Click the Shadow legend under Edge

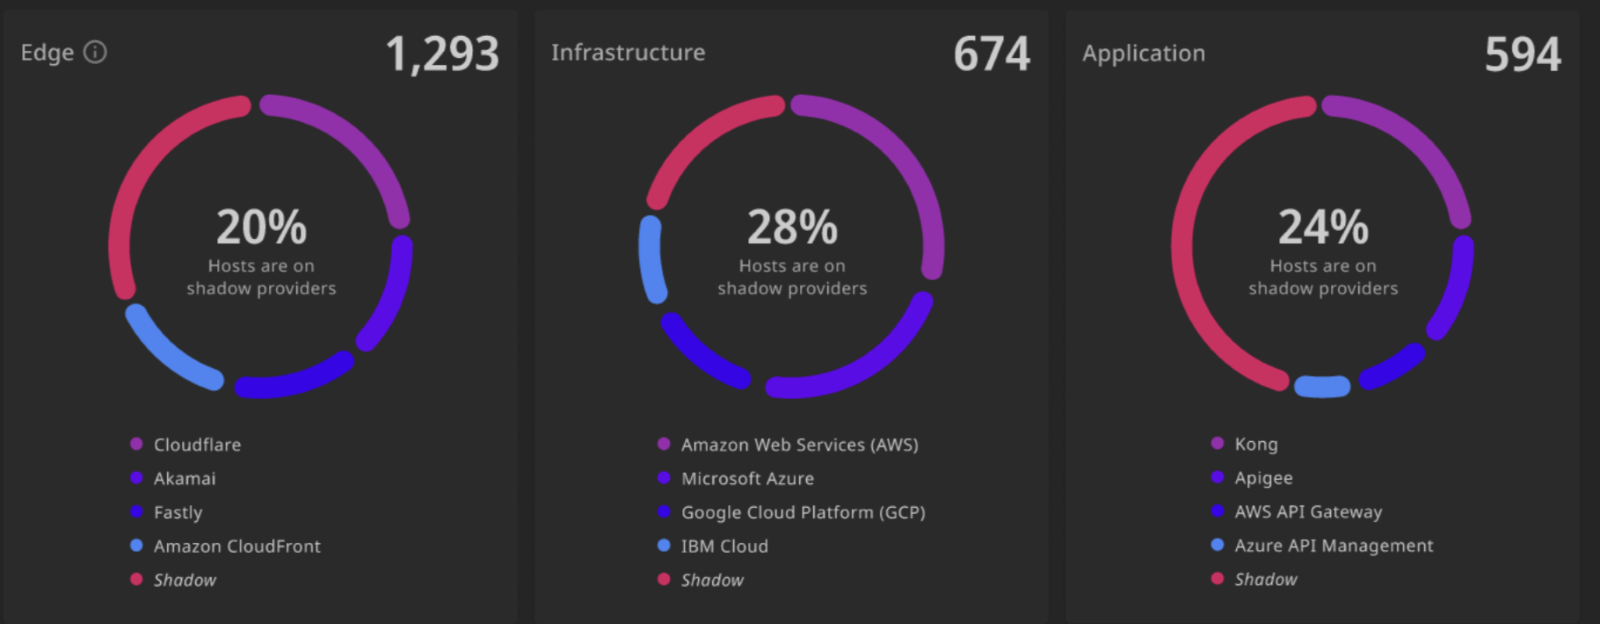click(173, 580)
